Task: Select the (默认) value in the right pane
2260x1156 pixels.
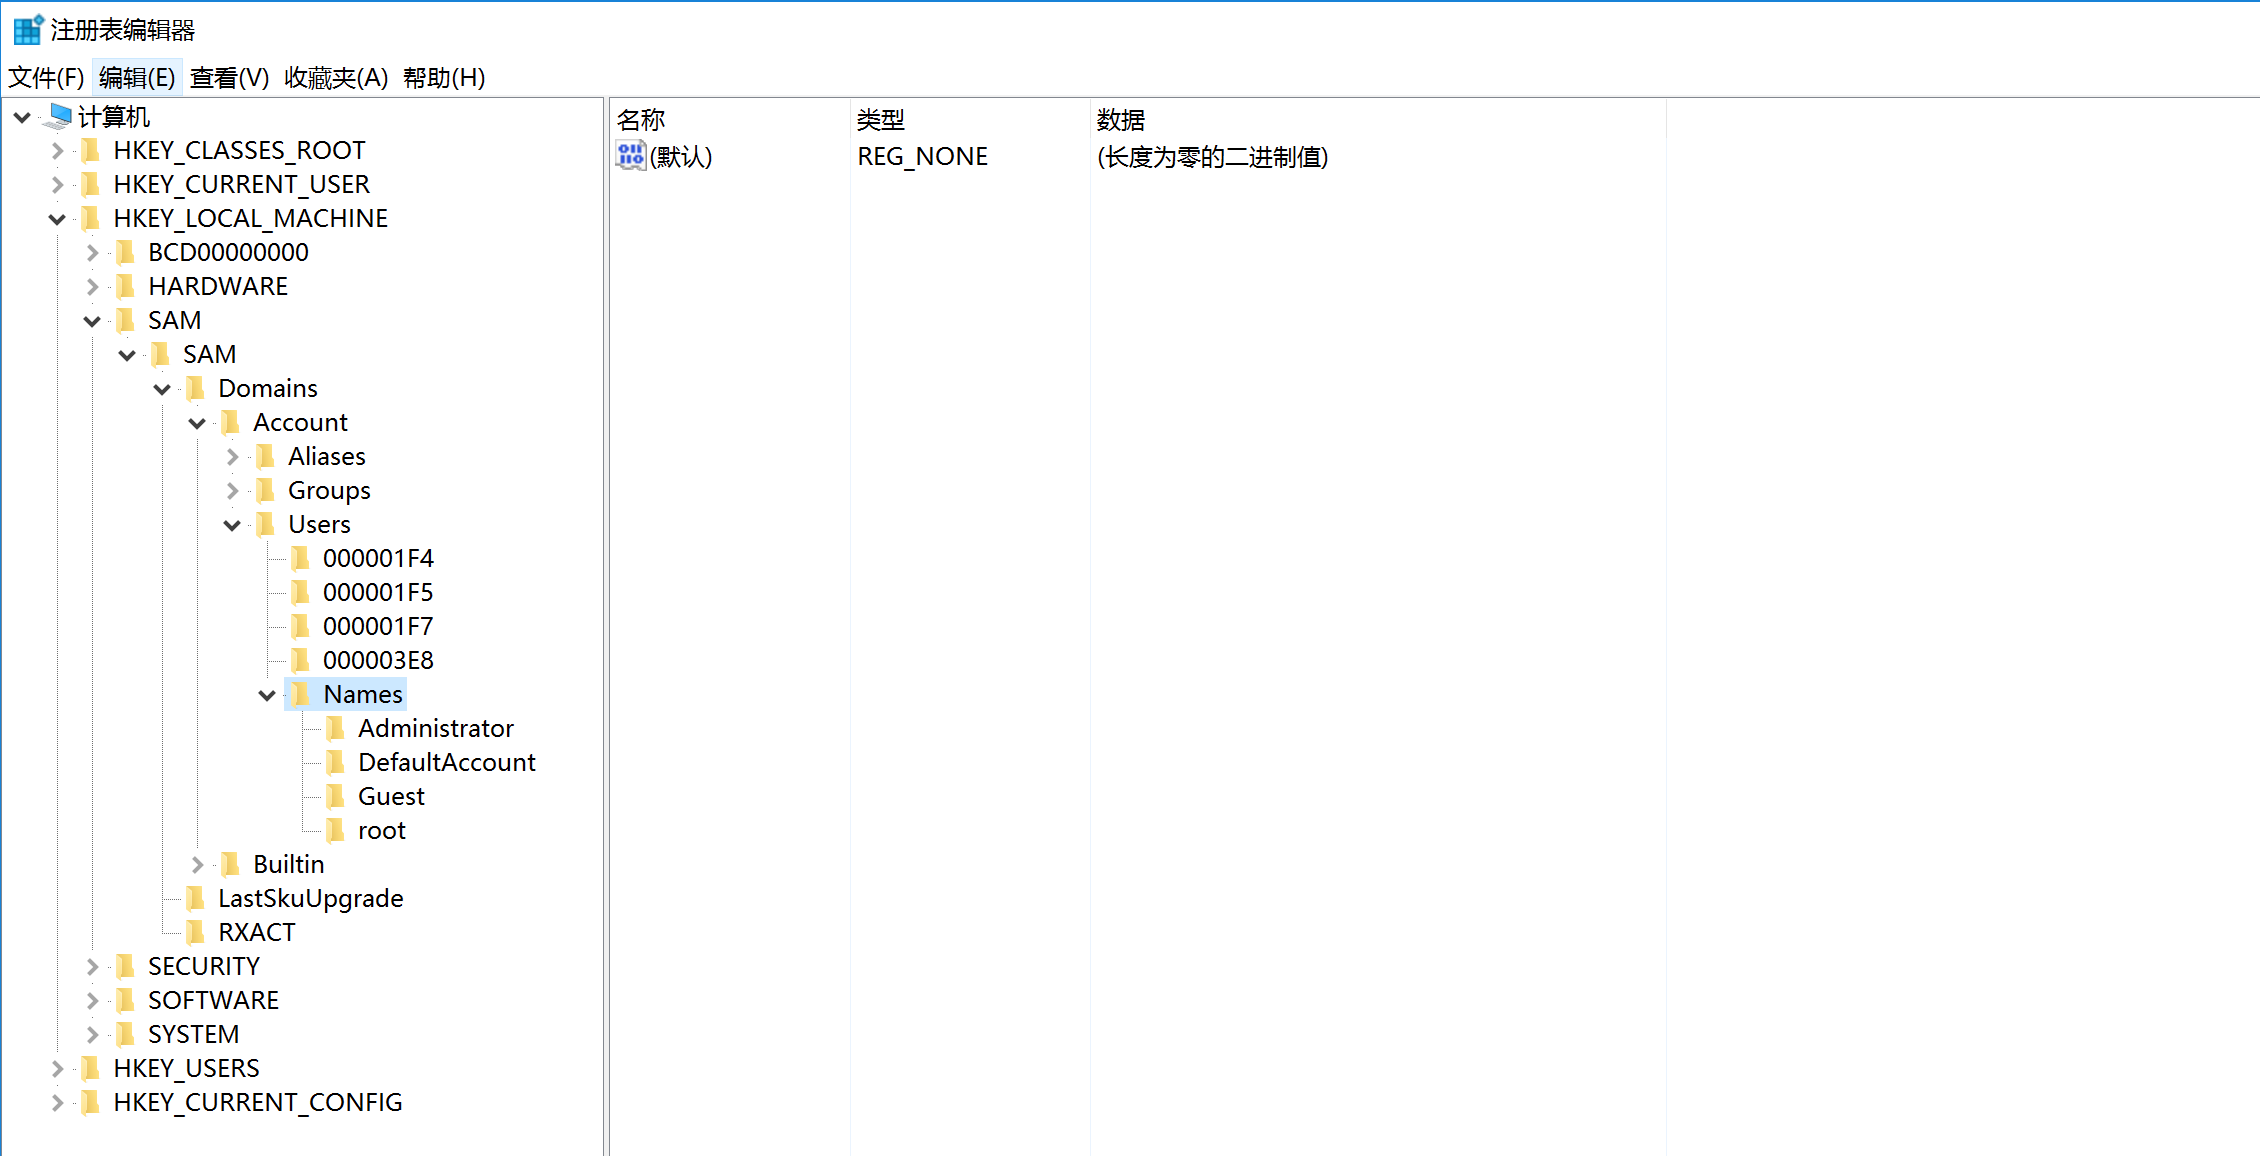Action: 681,156
